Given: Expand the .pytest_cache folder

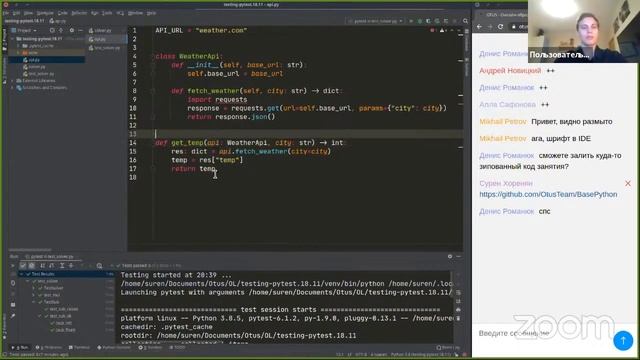Looking at the screenshot, I should [x=19, y=46].
